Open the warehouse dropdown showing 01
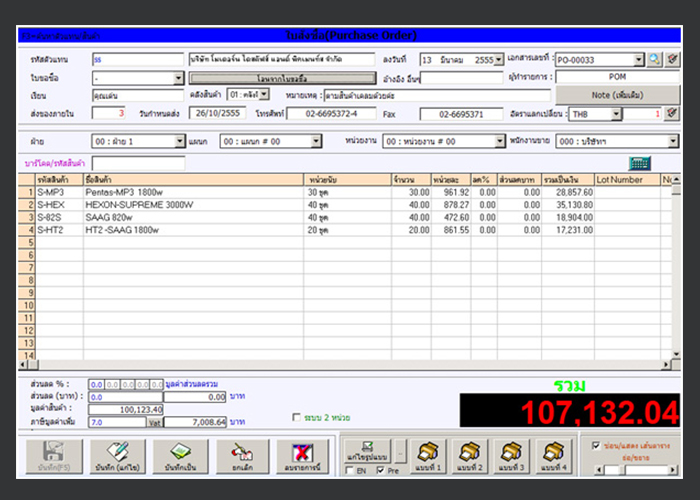The height and width of the screenshot is (500, 700). pos(264,94)
